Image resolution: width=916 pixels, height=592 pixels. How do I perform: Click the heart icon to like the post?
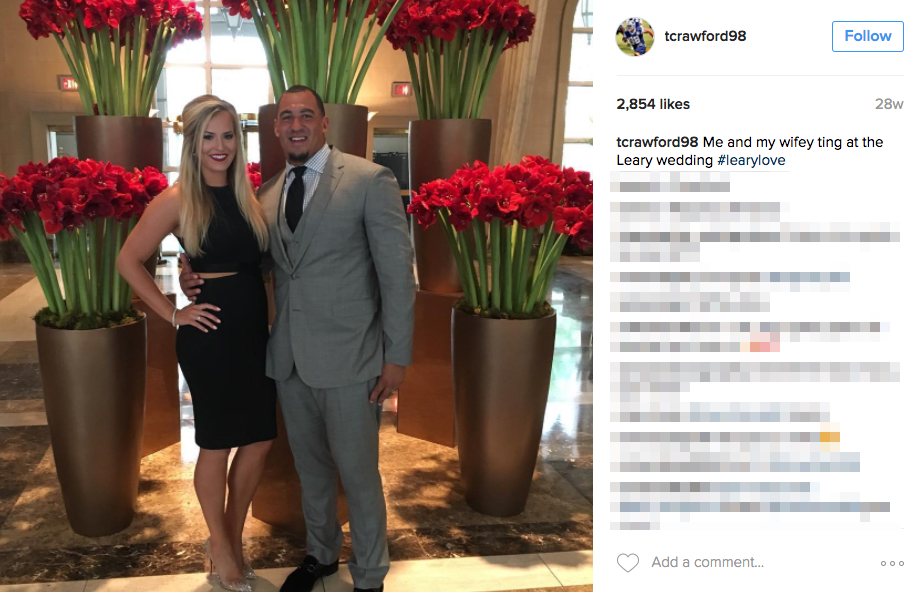pyautogui.click(x=628, y=563)
